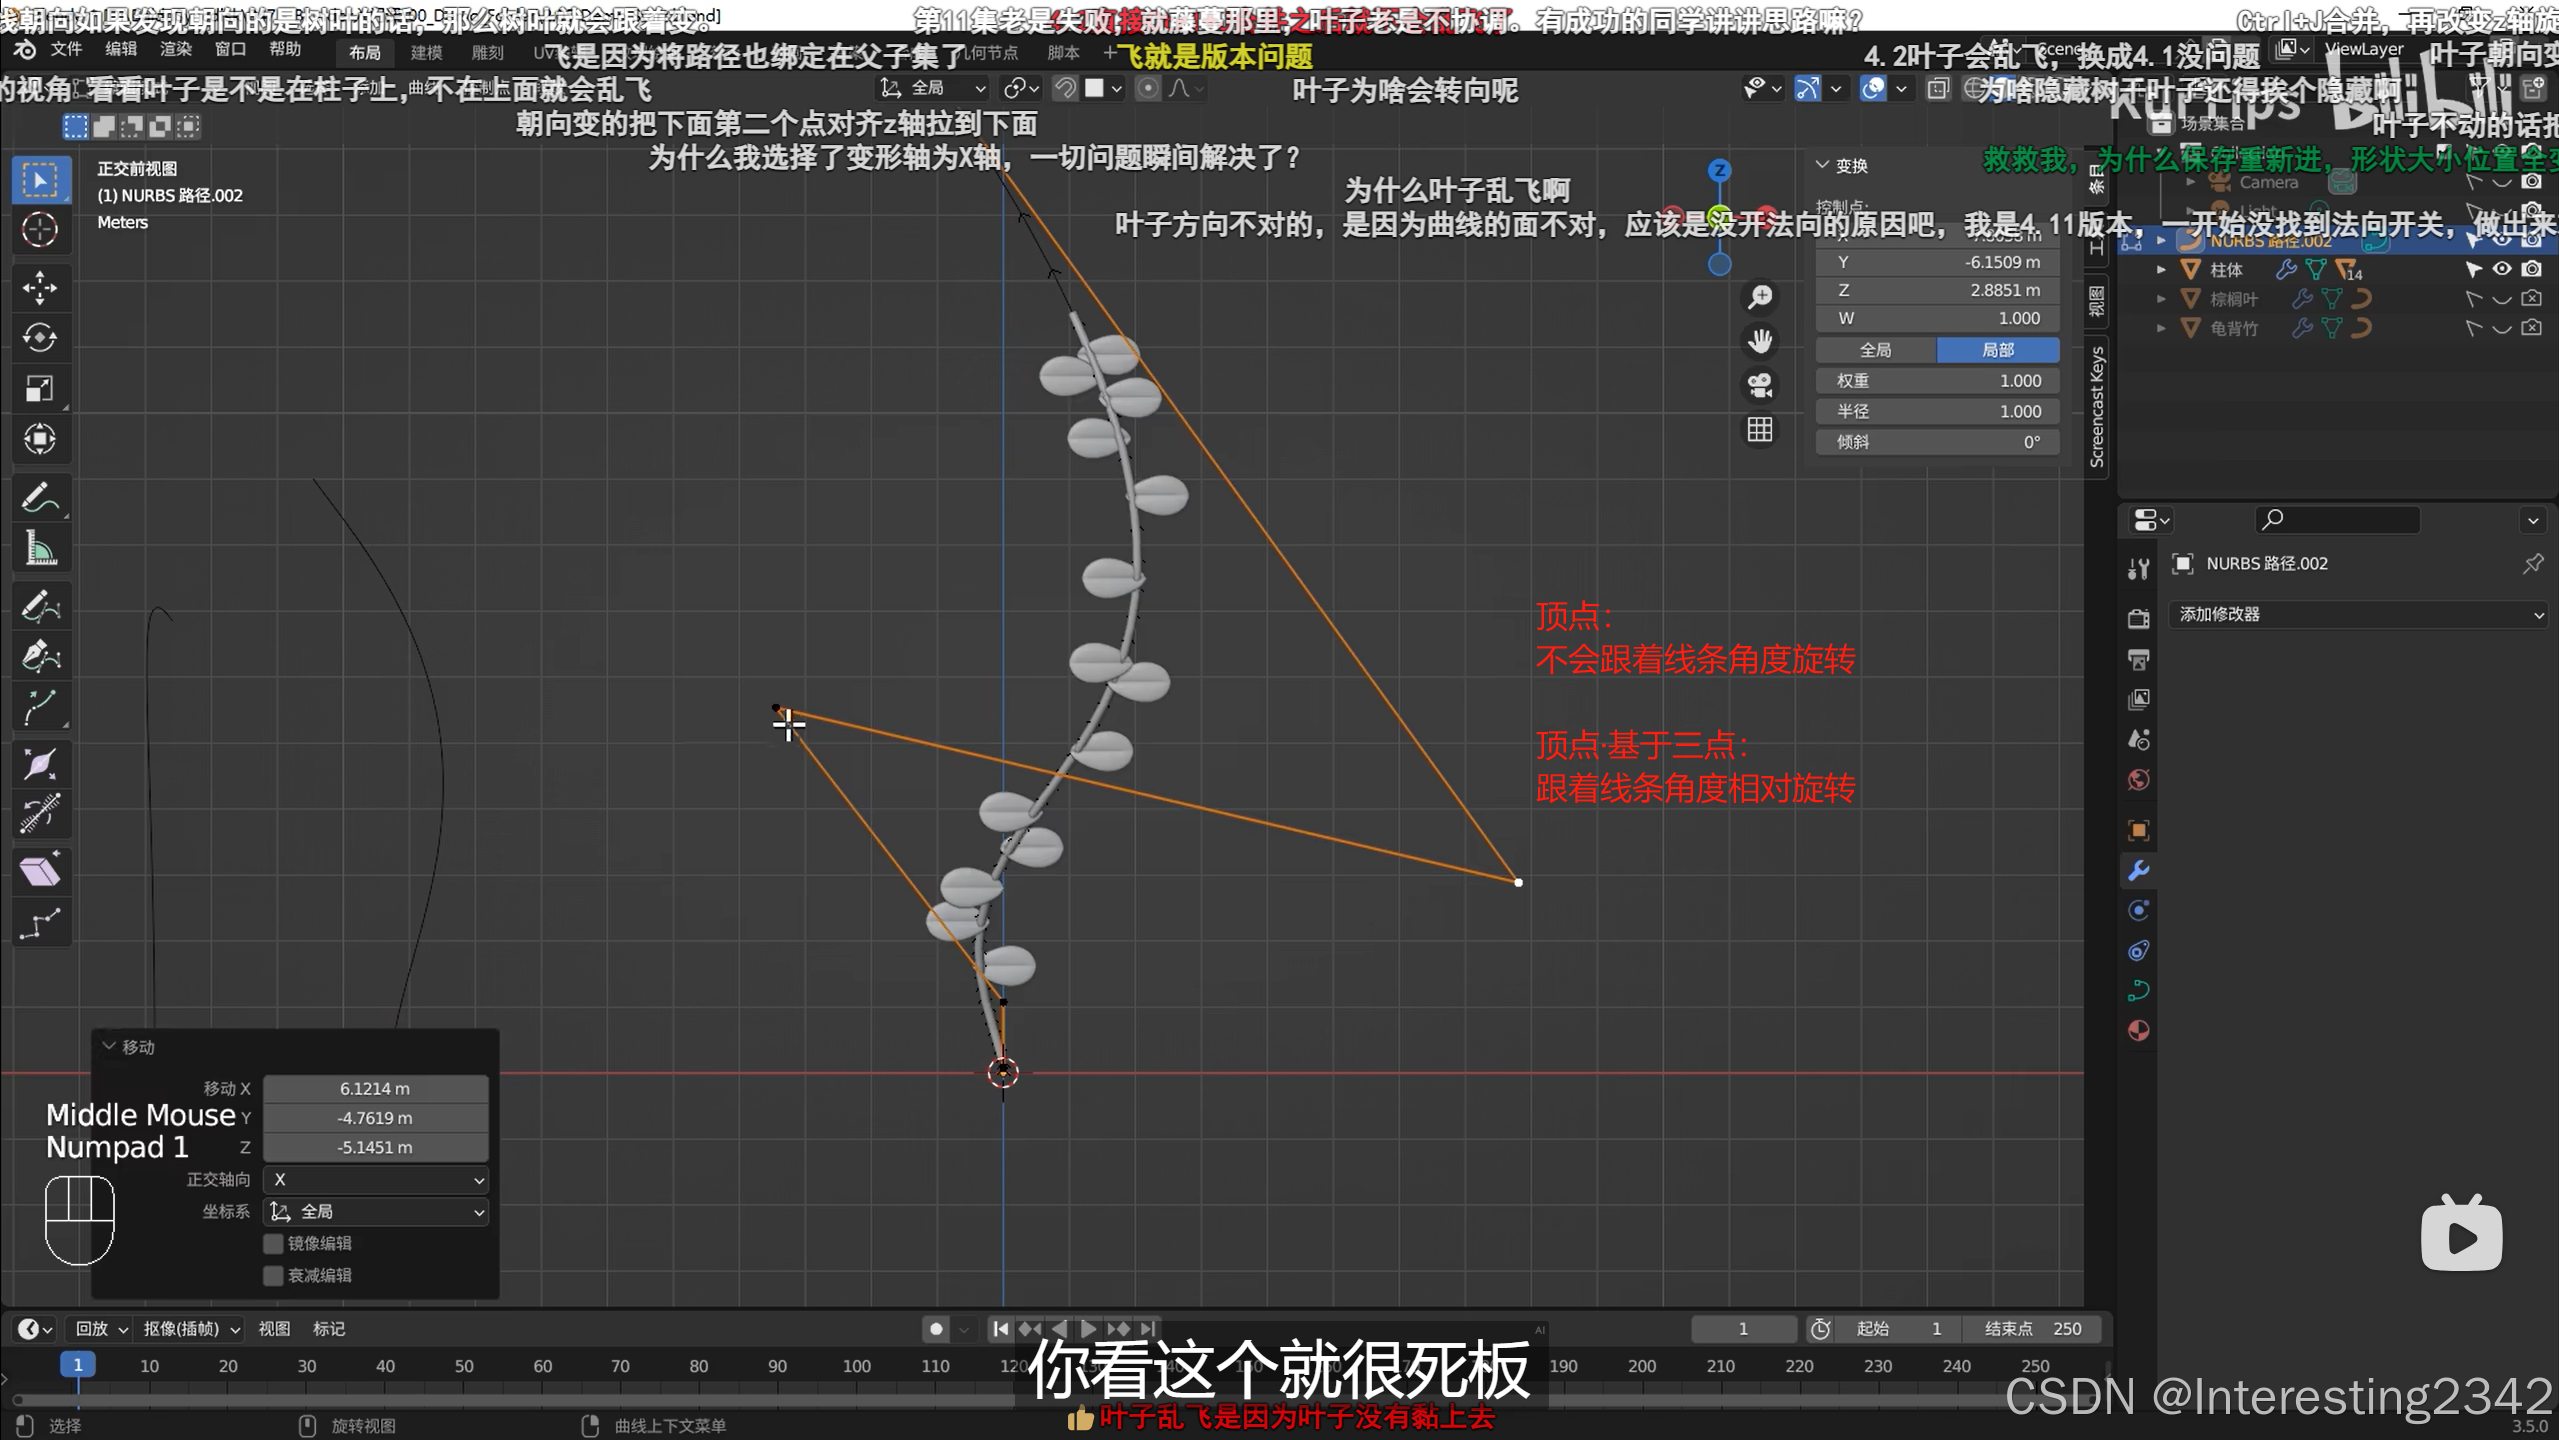The height and width of the screenshot is (1440, 2559).
Task: Click the pan view hand icon
Action: (x=1759, y=341)
